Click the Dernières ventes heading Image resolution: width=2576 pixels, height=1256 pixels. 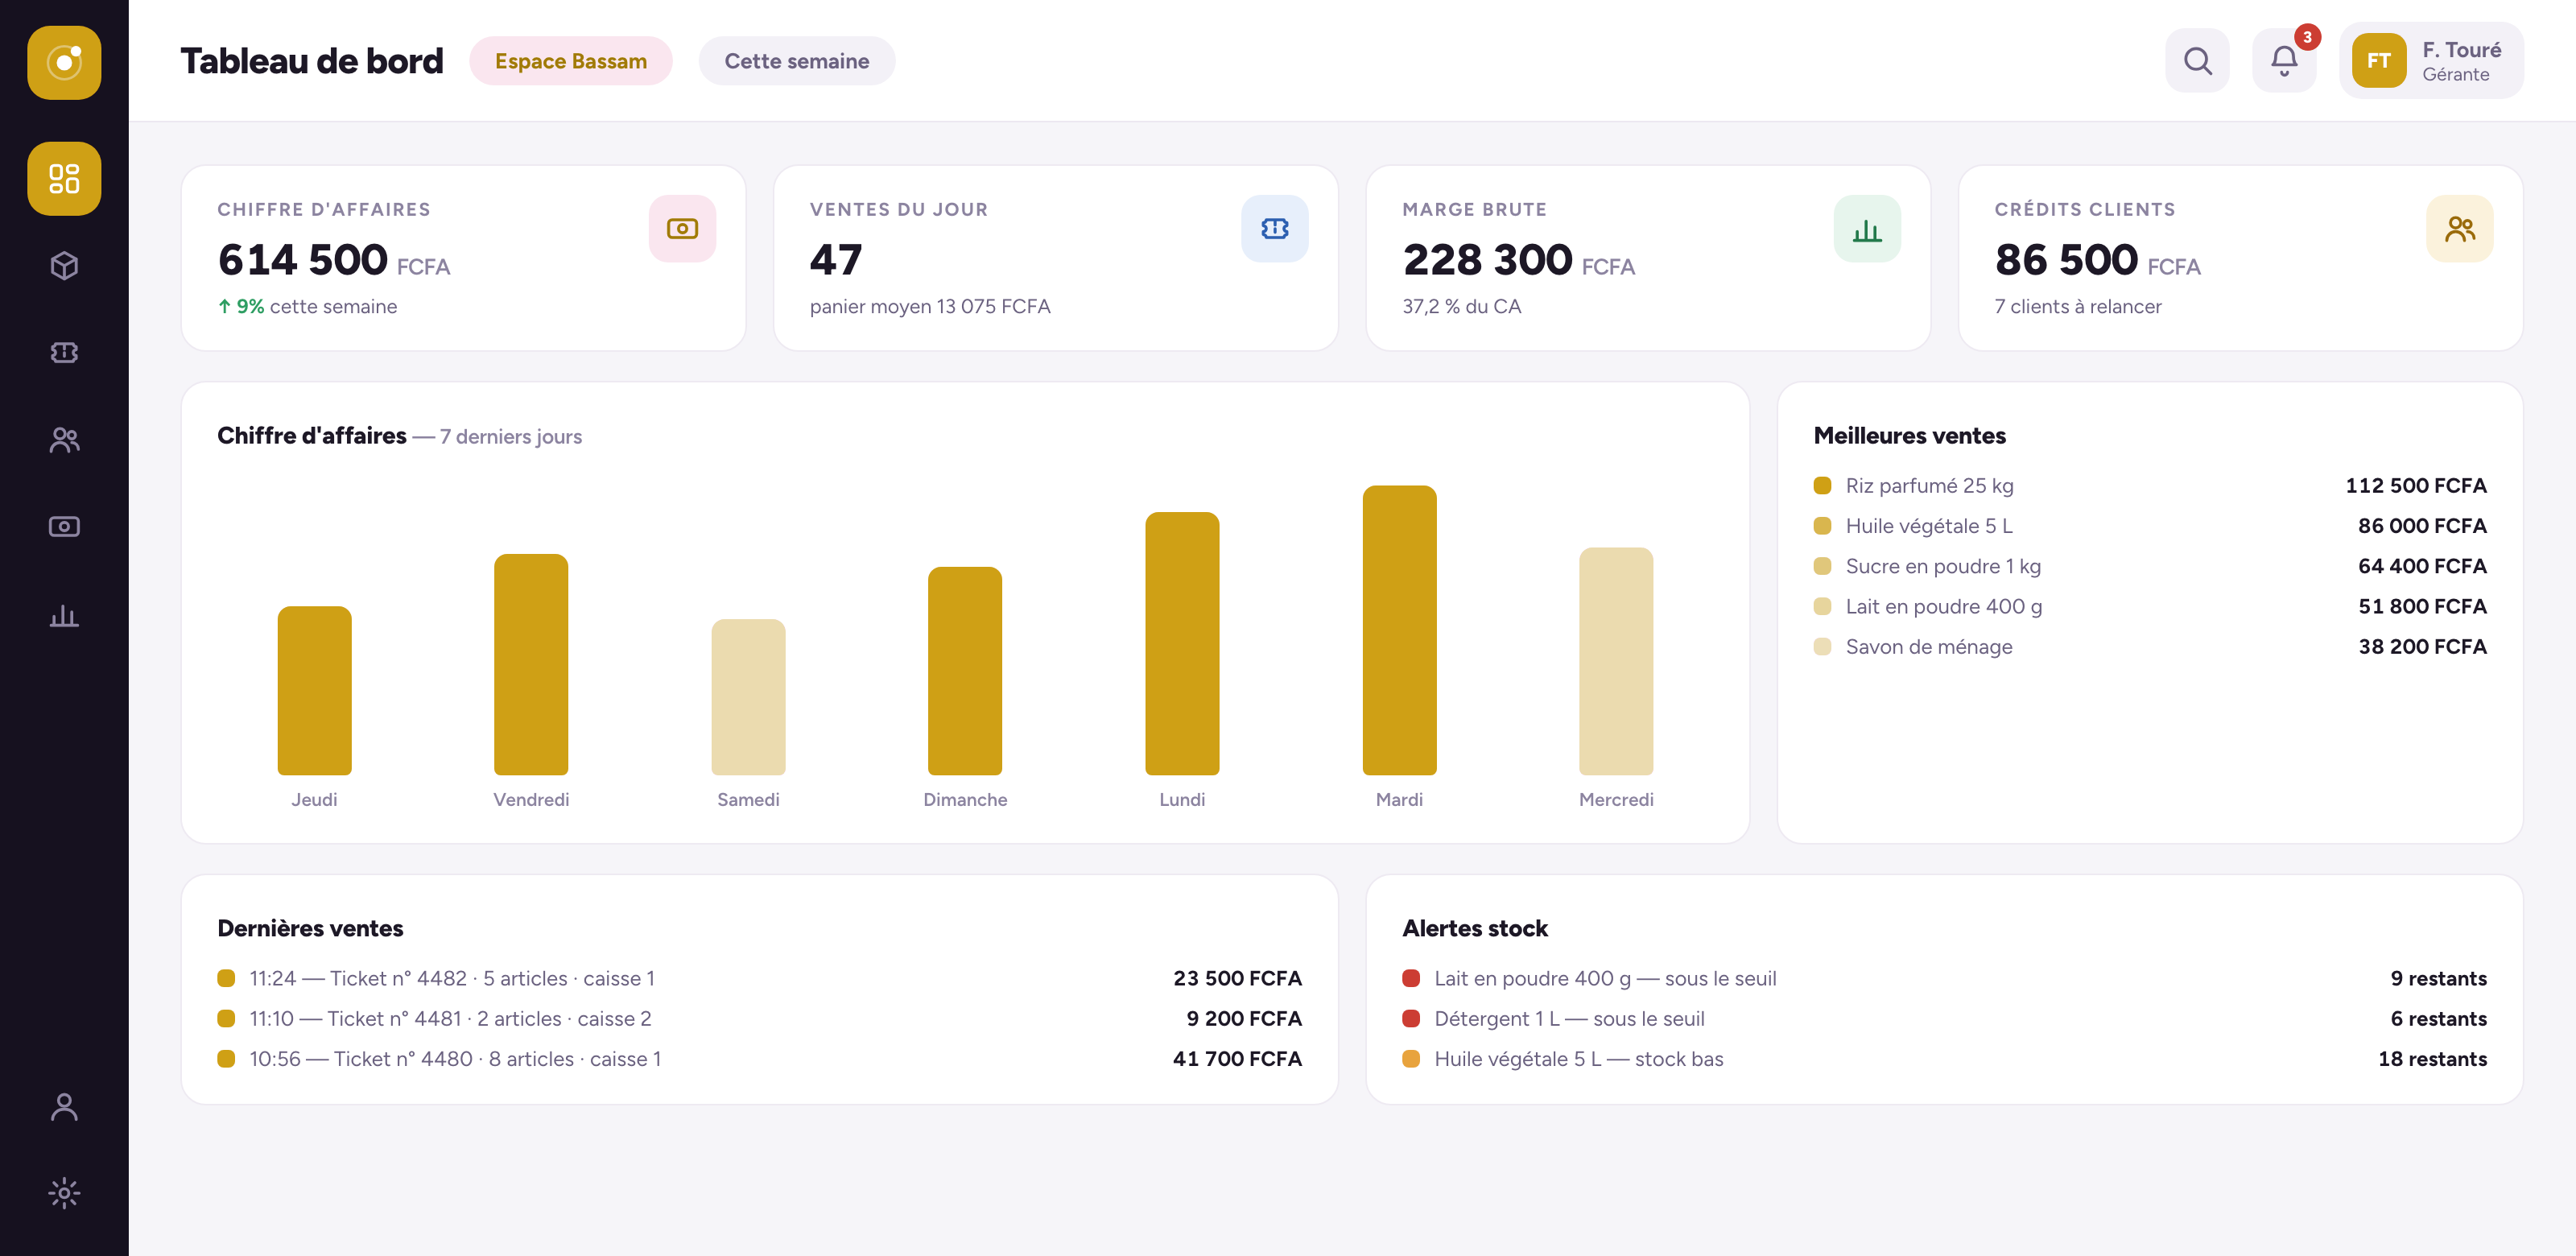tap(310, 928)
